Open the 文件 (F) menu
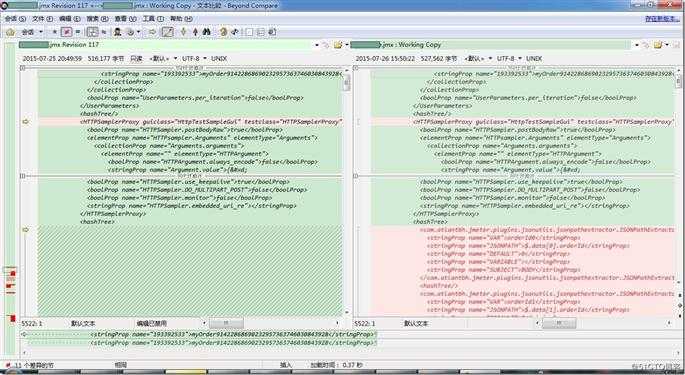 pyautogui.click(x=43, y=19)
